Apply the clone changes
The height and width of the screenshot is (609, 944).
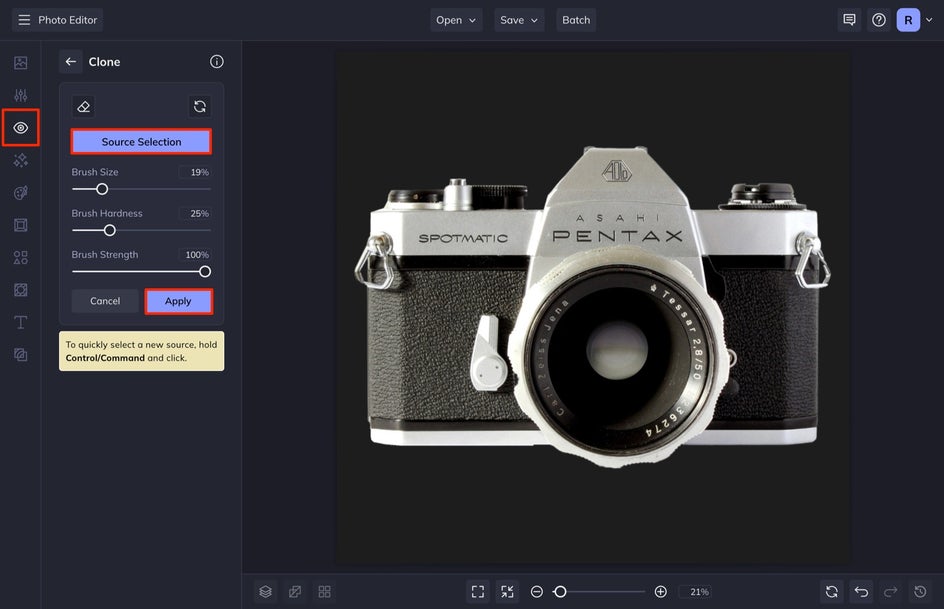pyautogui.click(x=178, y=301)
